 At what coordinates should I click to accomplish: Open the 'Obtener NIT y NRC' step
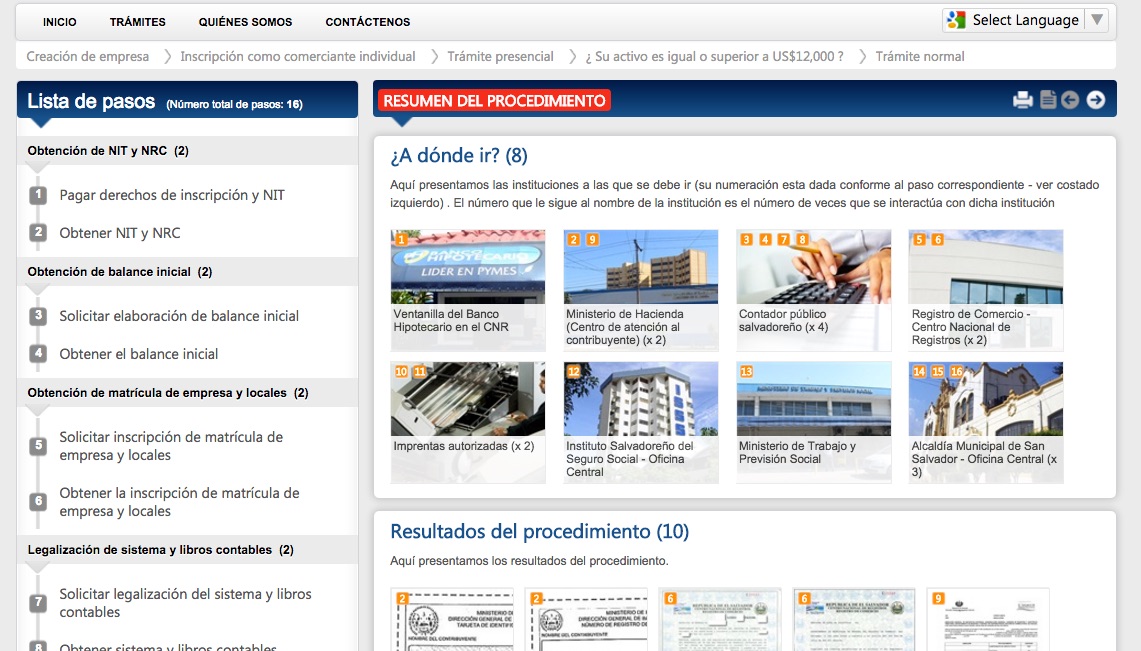(x=120, y=233)
